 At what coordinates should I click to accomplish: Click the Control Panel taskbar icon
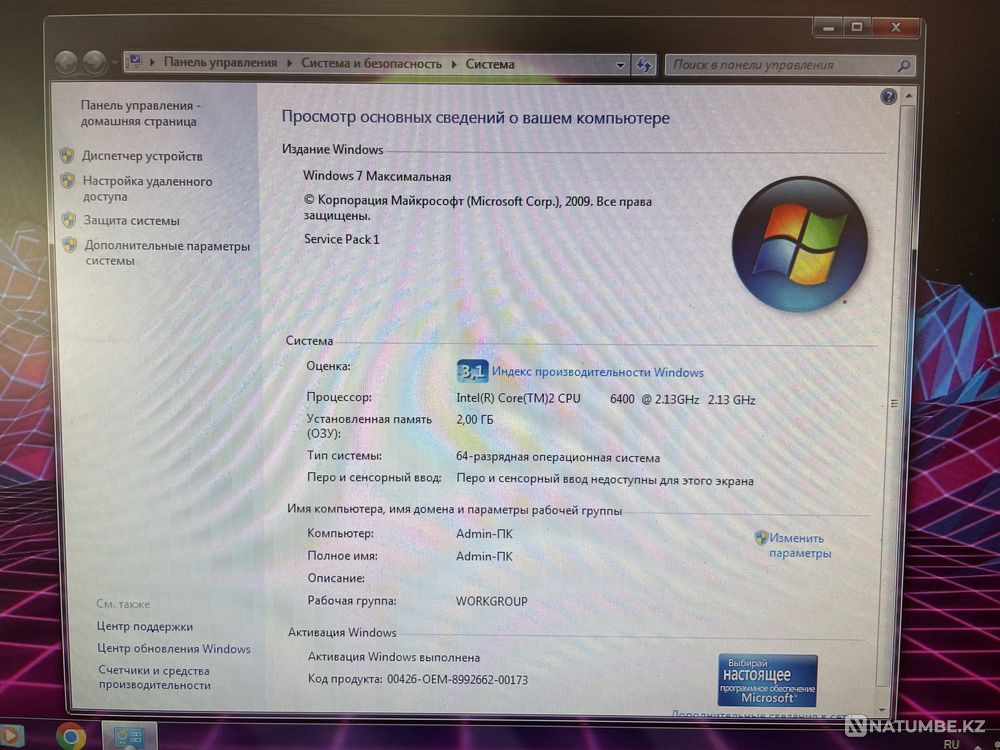click(129, 737)
